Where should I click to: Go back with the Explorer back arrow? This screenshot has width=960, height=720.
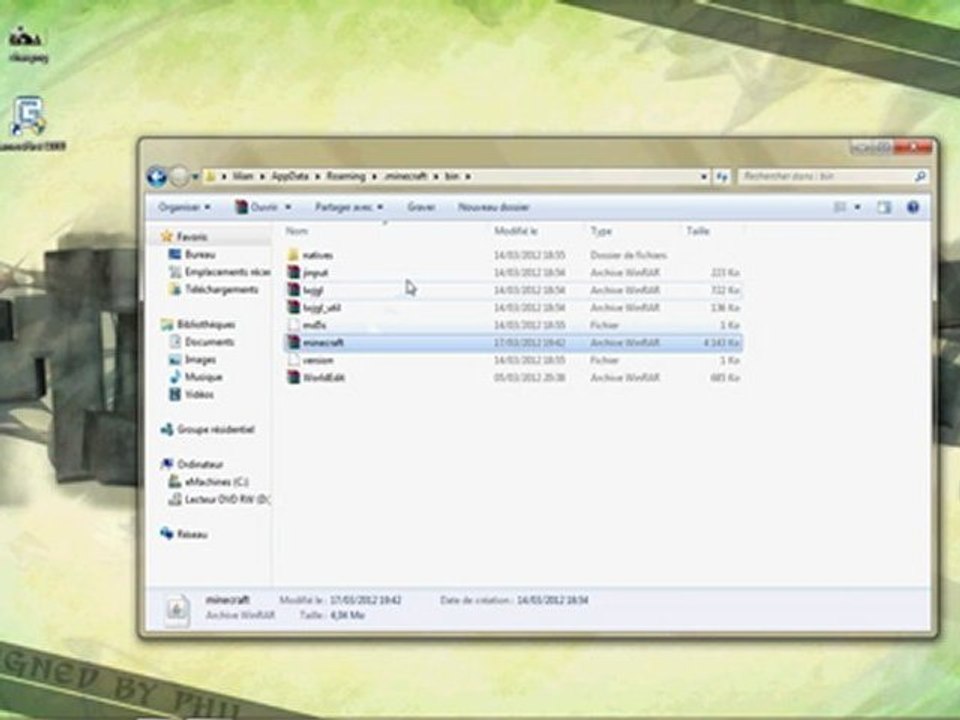pyautogui.click(x=157, y=176)
